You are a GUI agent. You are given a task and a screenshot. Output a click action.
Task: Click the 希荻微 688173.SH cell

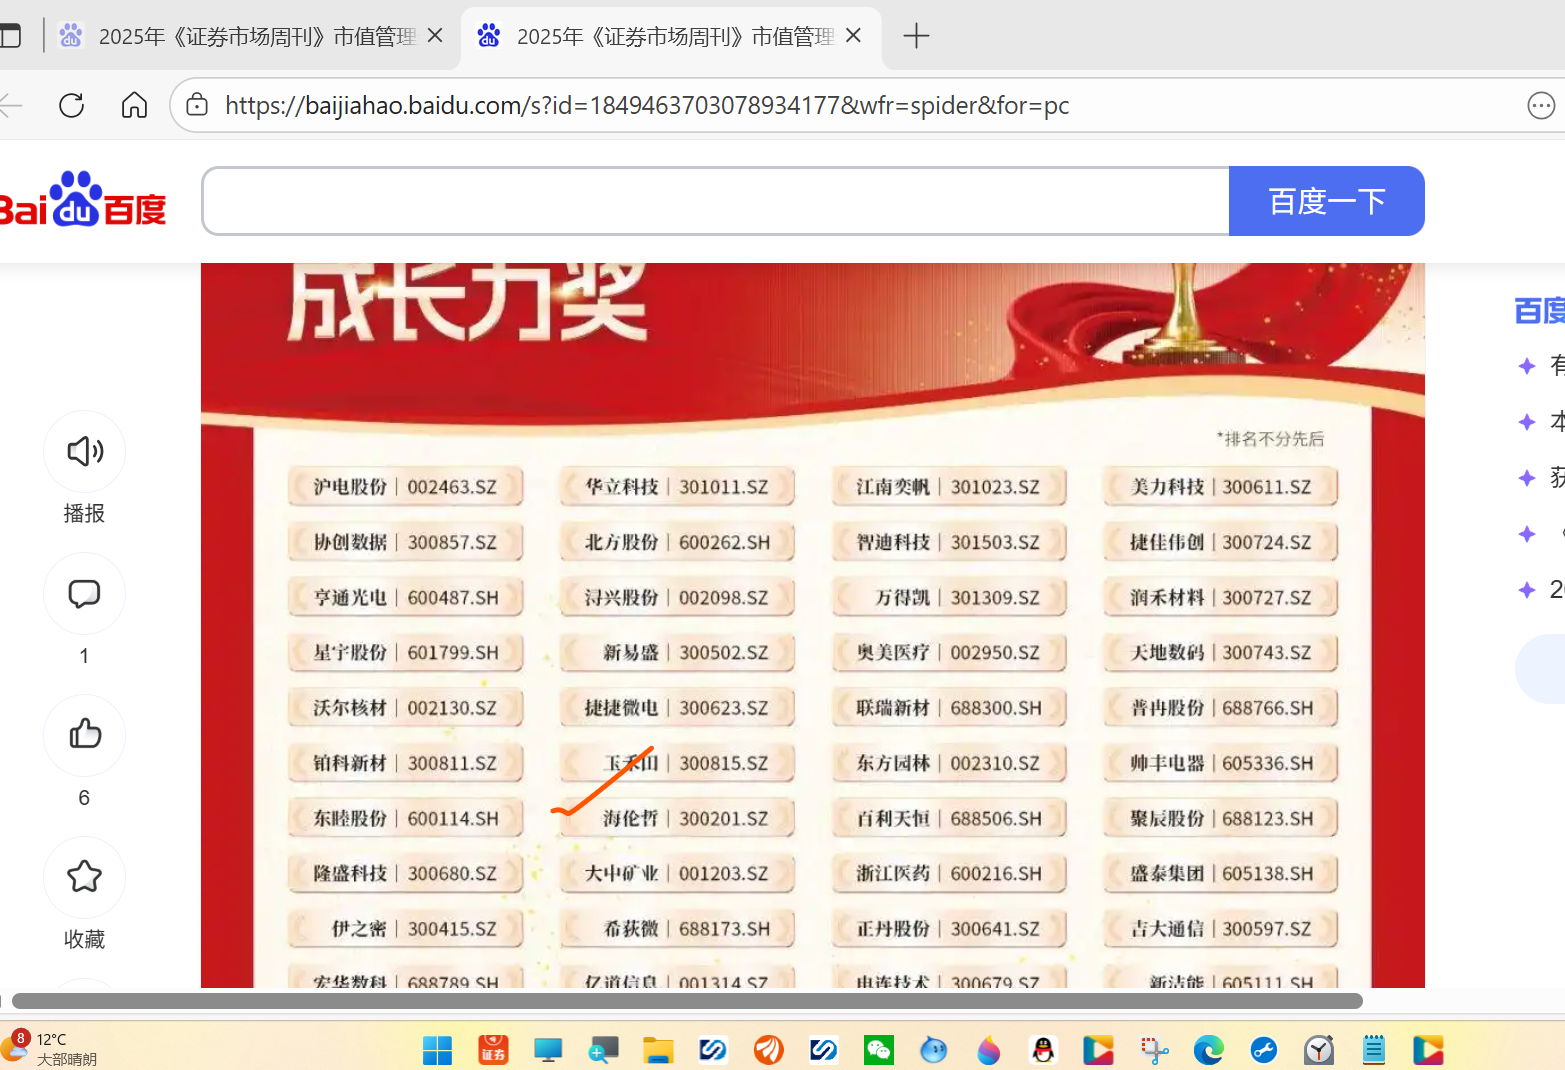click(x=677, y=929)
